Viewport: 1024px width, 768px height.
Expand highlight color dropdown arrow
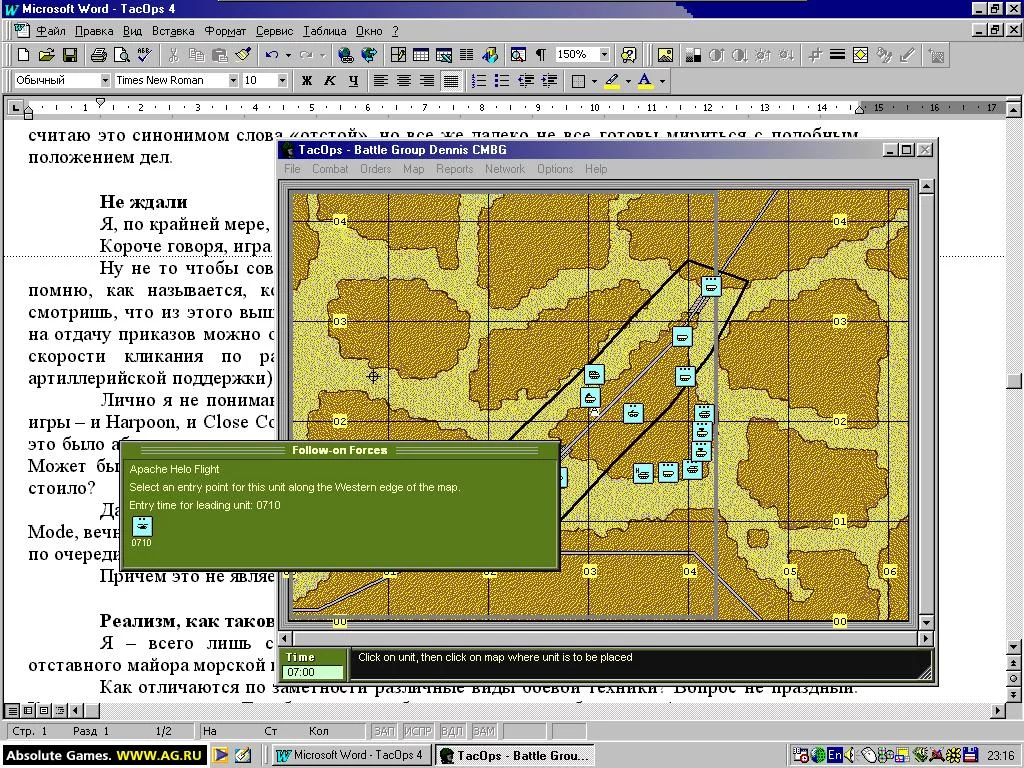coord(628,81)
